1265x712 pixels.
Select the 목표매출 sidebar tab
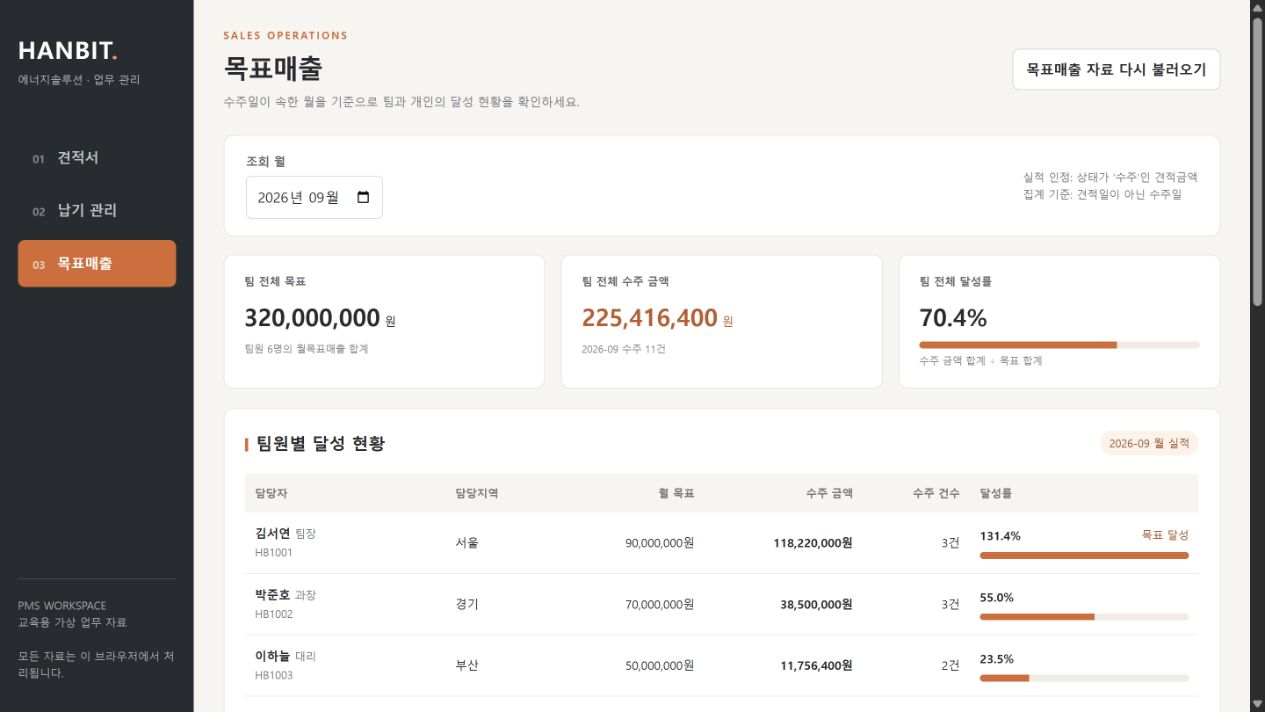click(x=97, y=264)
